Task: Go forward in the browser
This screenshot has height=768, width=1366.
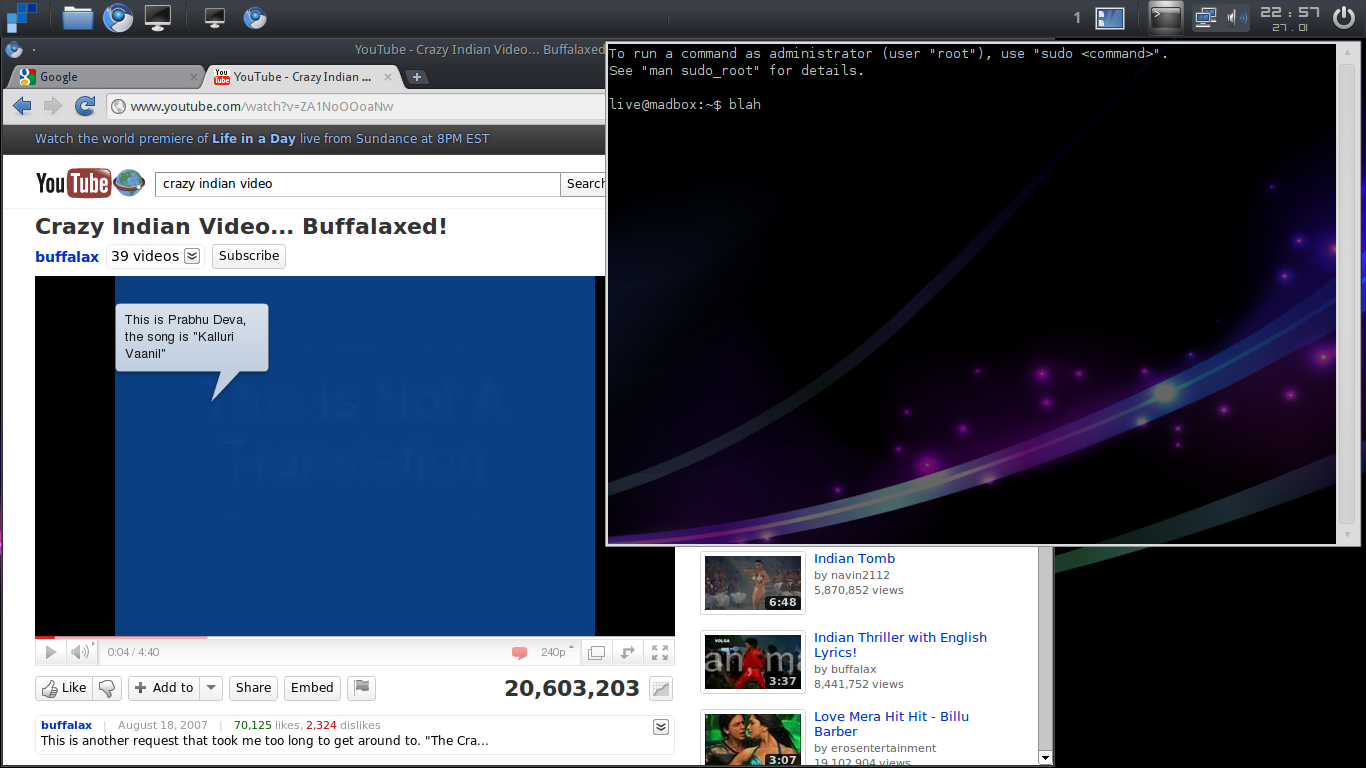Action: coord(53,106)
